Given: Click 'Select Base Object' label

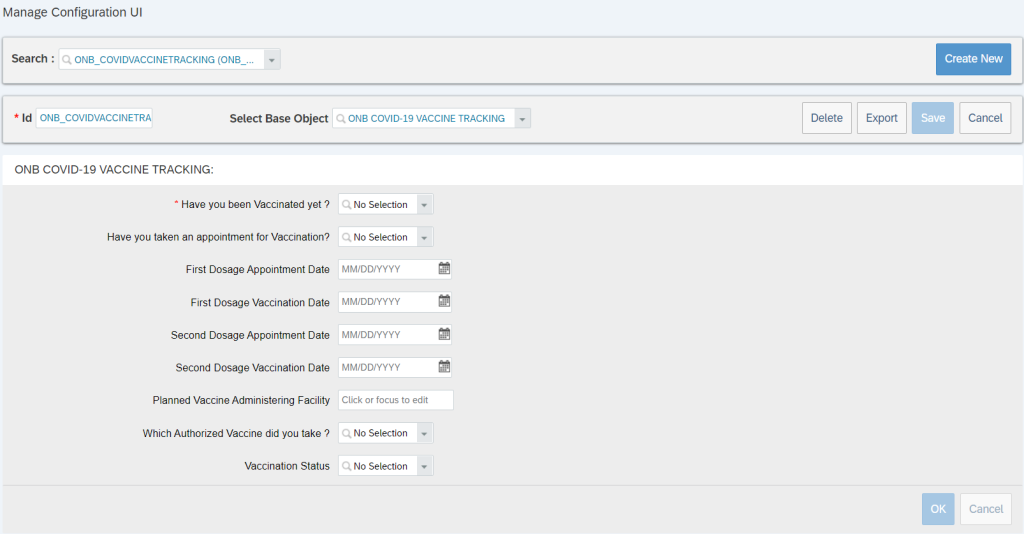Looking at the screenshot, I should [279, 118].
